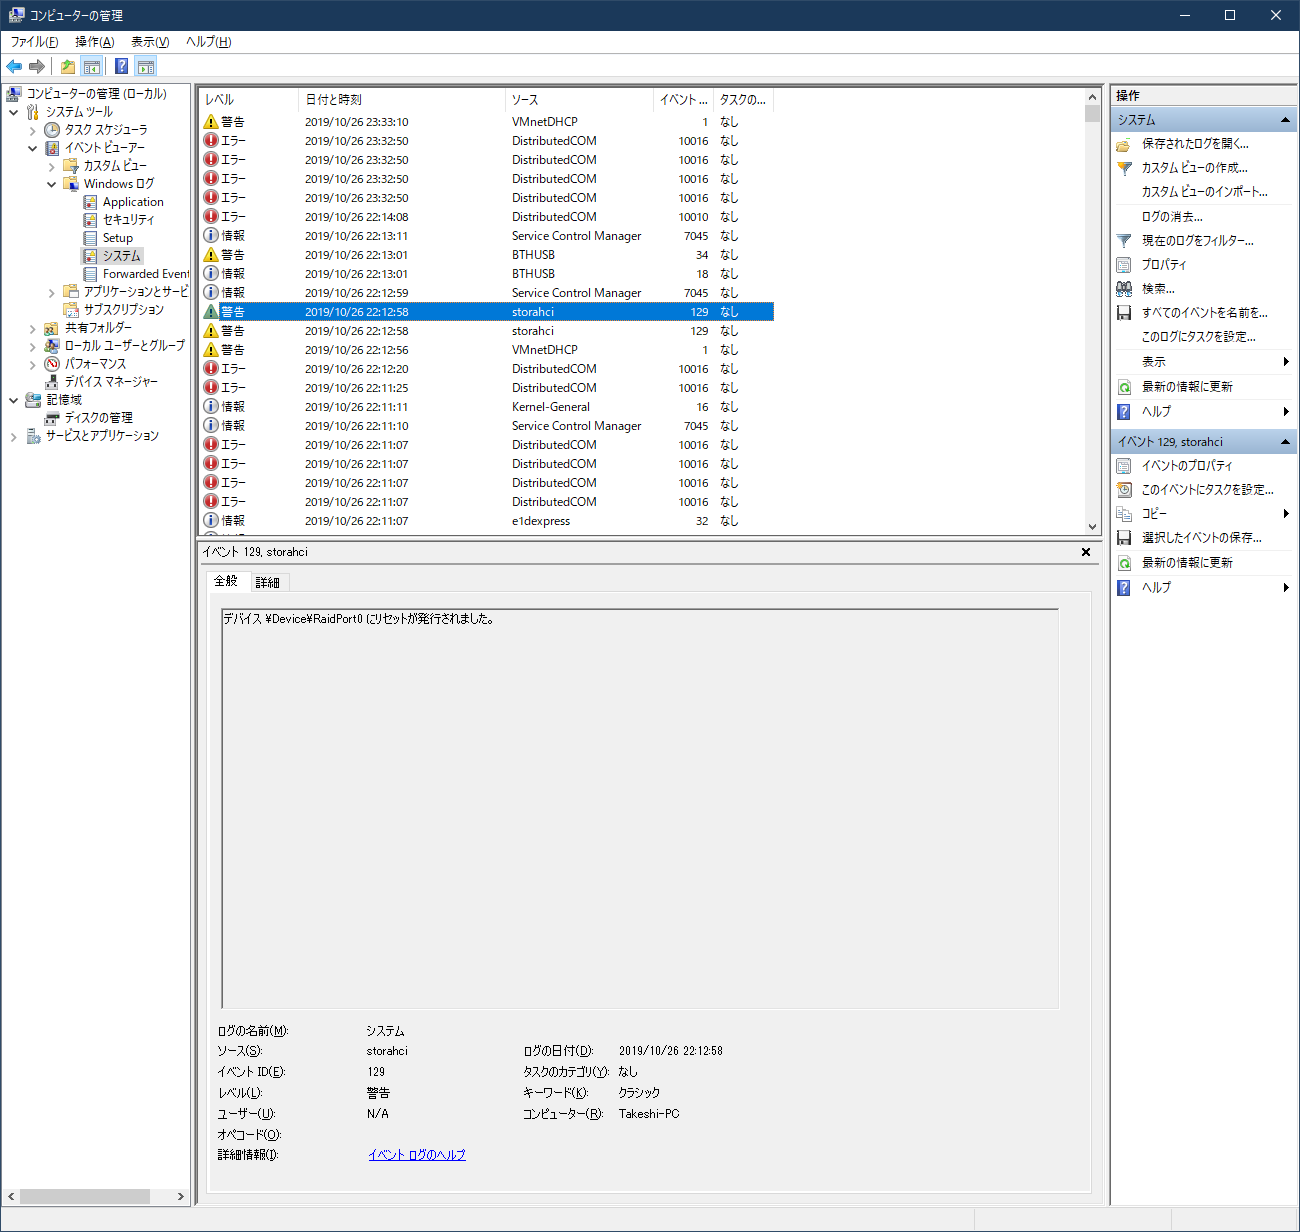The height and width of the screenshot is (1232, 1300).
Task: Toggle the action pane toolbar icon
Action: tap(146, 67)
